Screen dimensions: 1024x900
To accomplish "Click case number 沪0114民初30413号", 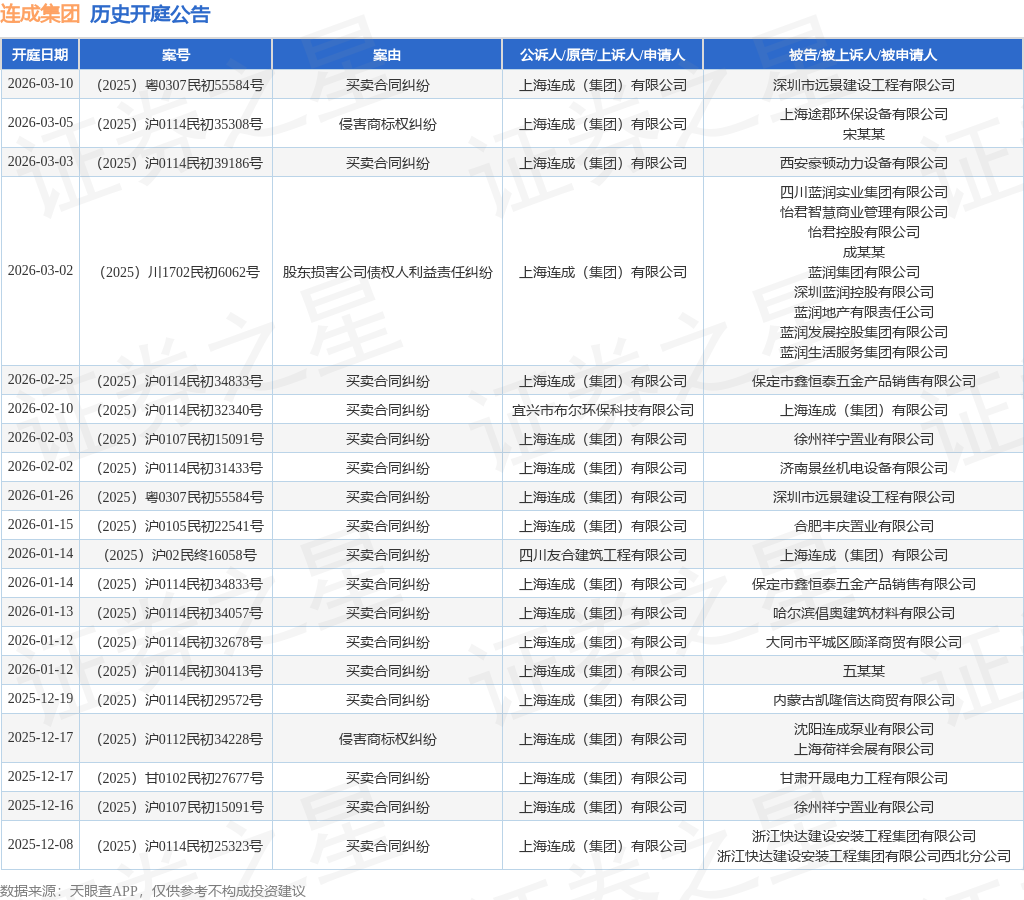I will (x=180, y=671).
